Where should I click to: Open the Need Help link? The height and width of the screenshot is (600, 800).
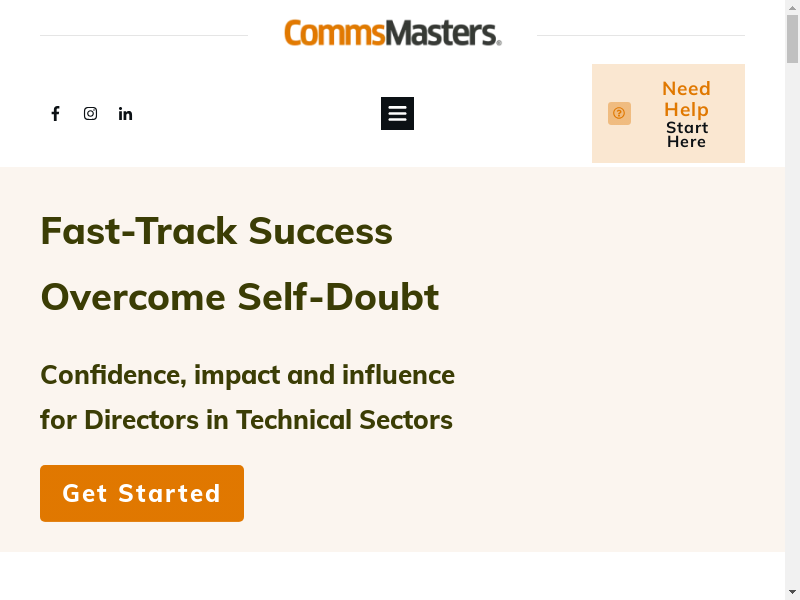point(686,99)
